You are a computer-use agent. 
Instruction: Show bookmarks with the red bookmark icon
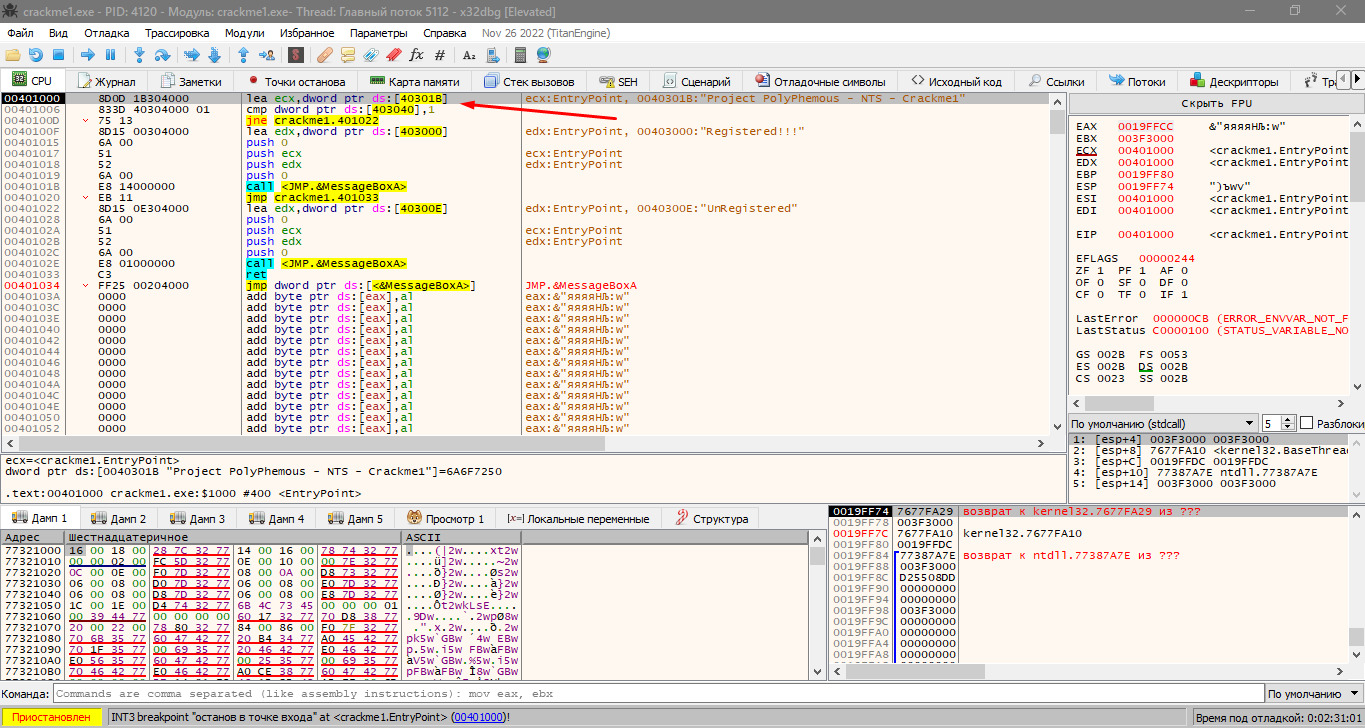coord(394,54)
